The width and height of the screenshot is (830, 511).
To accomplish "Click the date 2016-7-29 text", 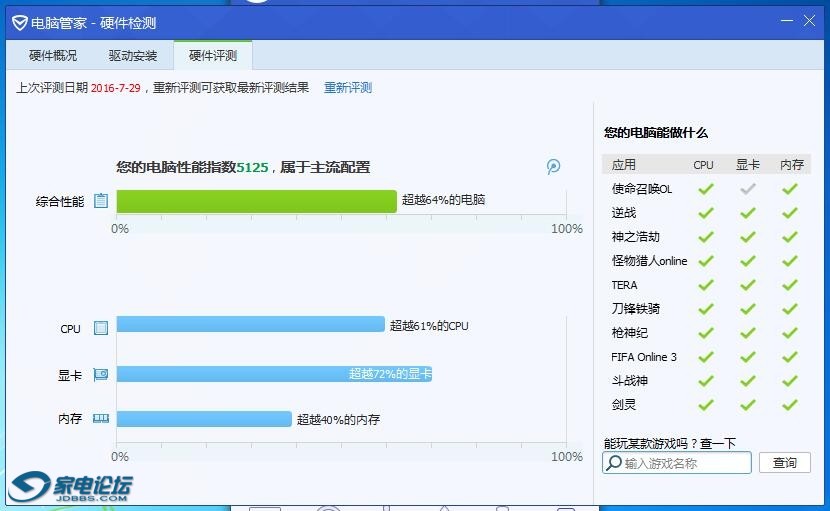I will [115, 88].
